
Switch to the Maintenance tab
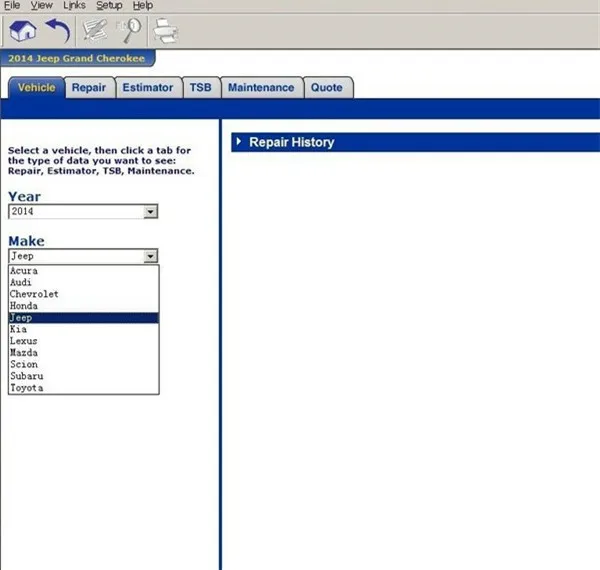pos(261,88)
